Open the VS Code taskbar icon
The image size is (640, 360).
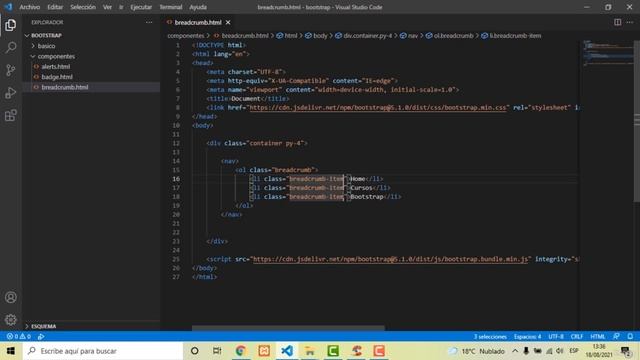287,351
